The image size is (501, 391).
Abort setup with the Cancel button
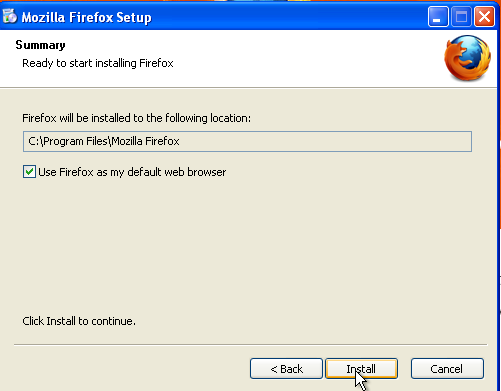tap(447, 369)
